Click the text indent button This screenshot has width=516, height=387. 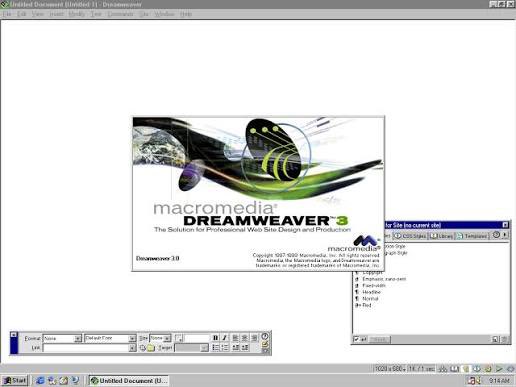coord(245,348)
